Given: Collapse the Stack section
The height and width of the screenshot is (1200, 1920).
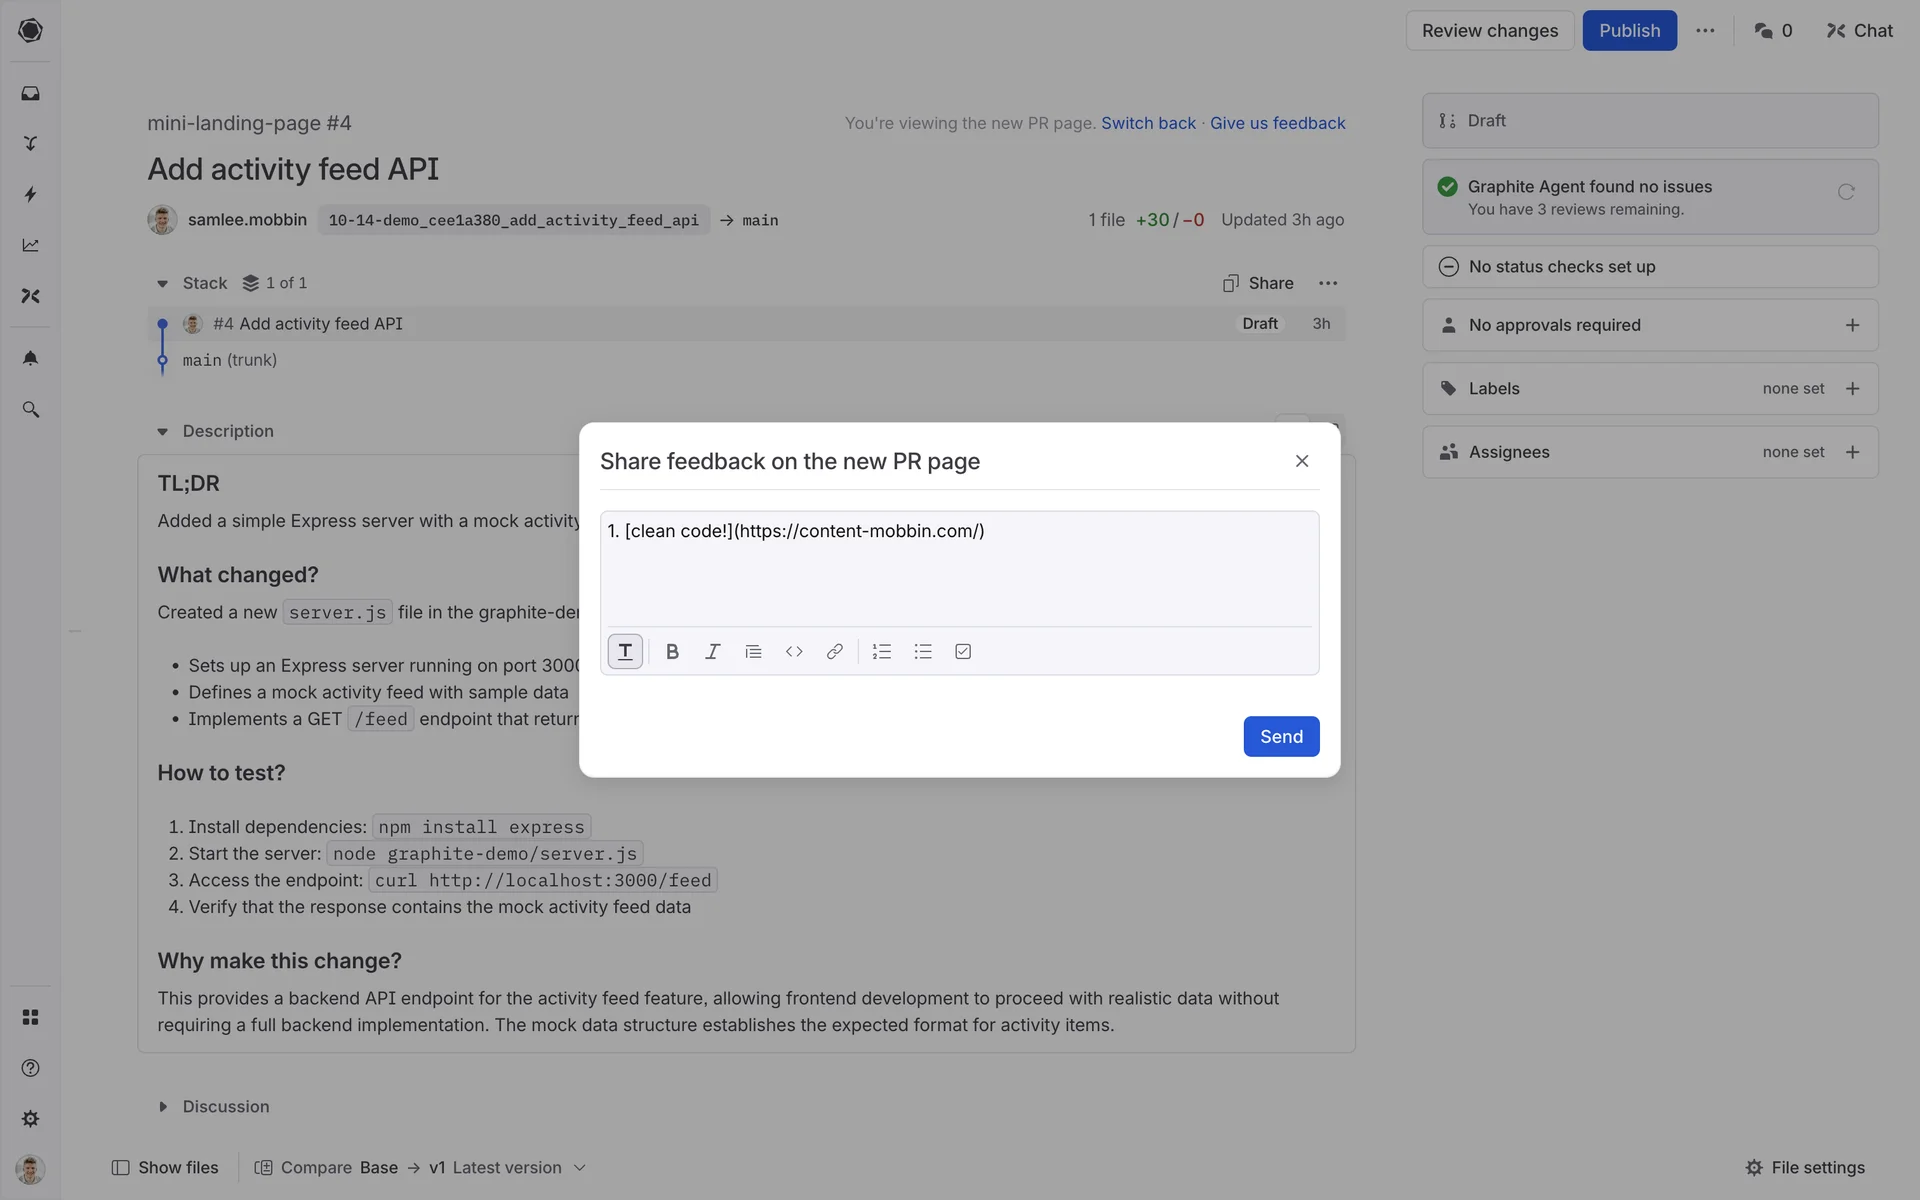Looking at the screenshot, I should tap(162, 284).
